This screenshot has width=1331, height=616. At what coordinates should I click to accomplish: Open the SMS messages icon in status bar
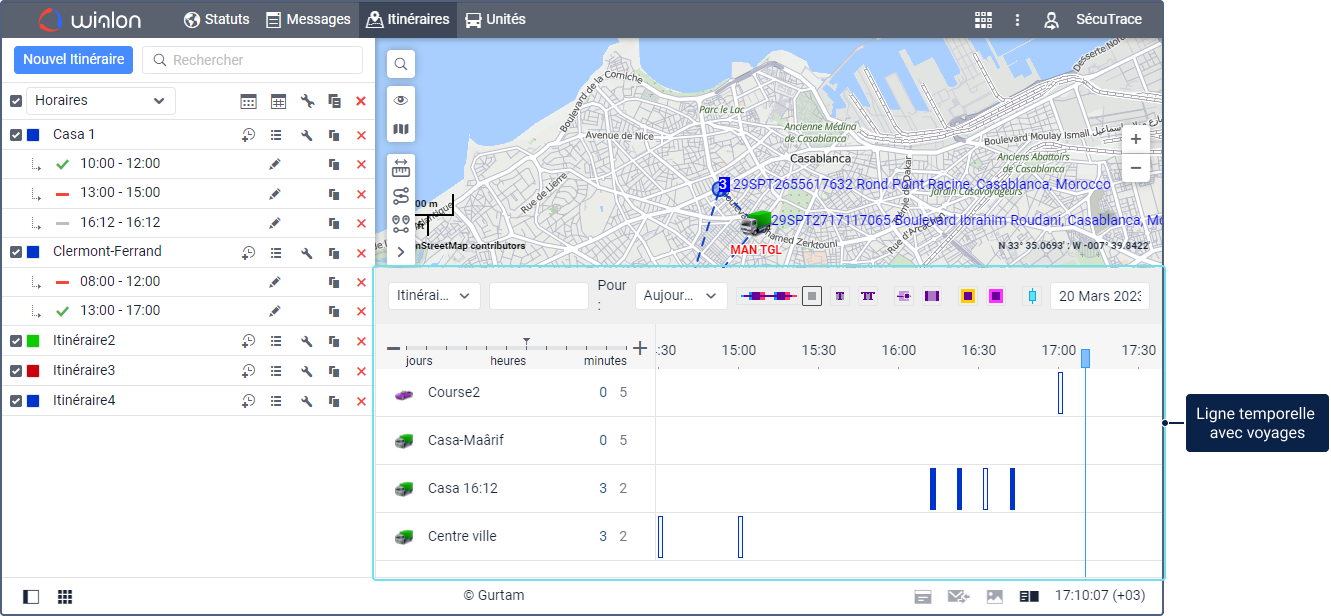[958, 597]
